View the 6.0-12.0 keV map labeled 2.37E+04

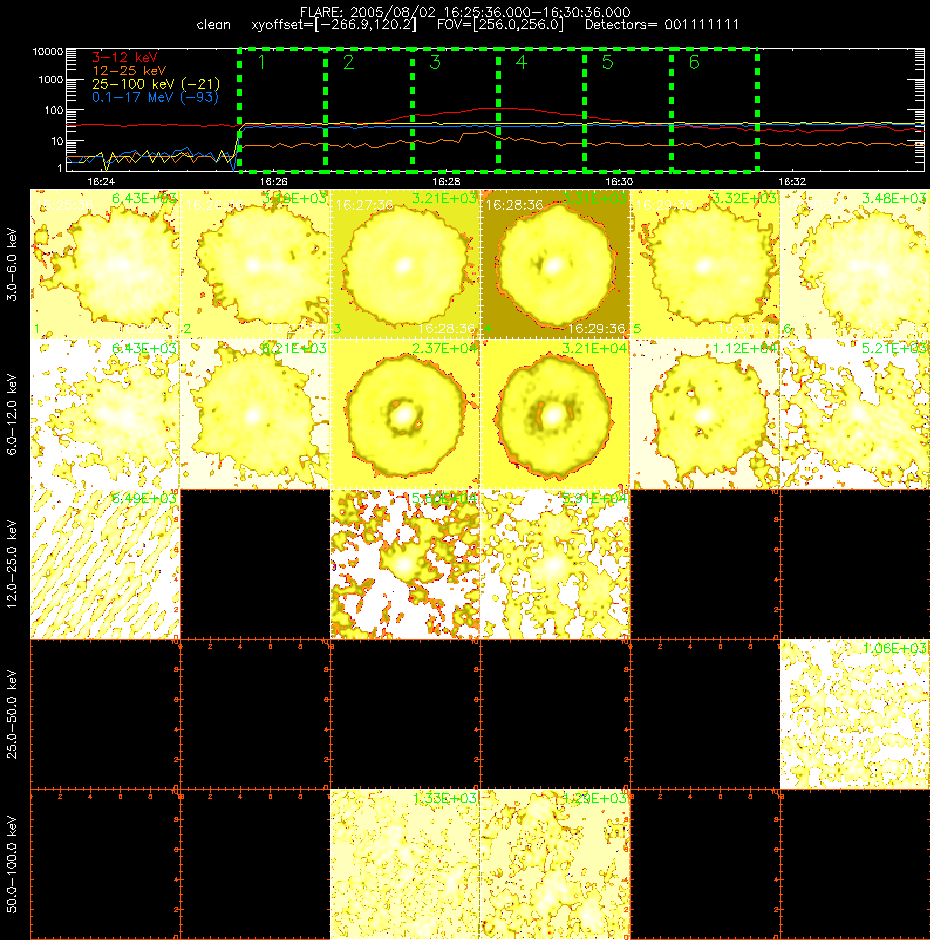405,414
